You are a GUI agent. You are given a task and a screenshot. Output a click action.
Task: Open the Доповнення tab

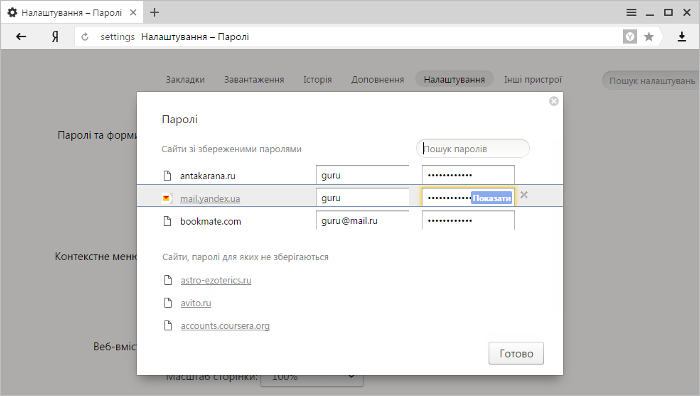coord(377,79)
